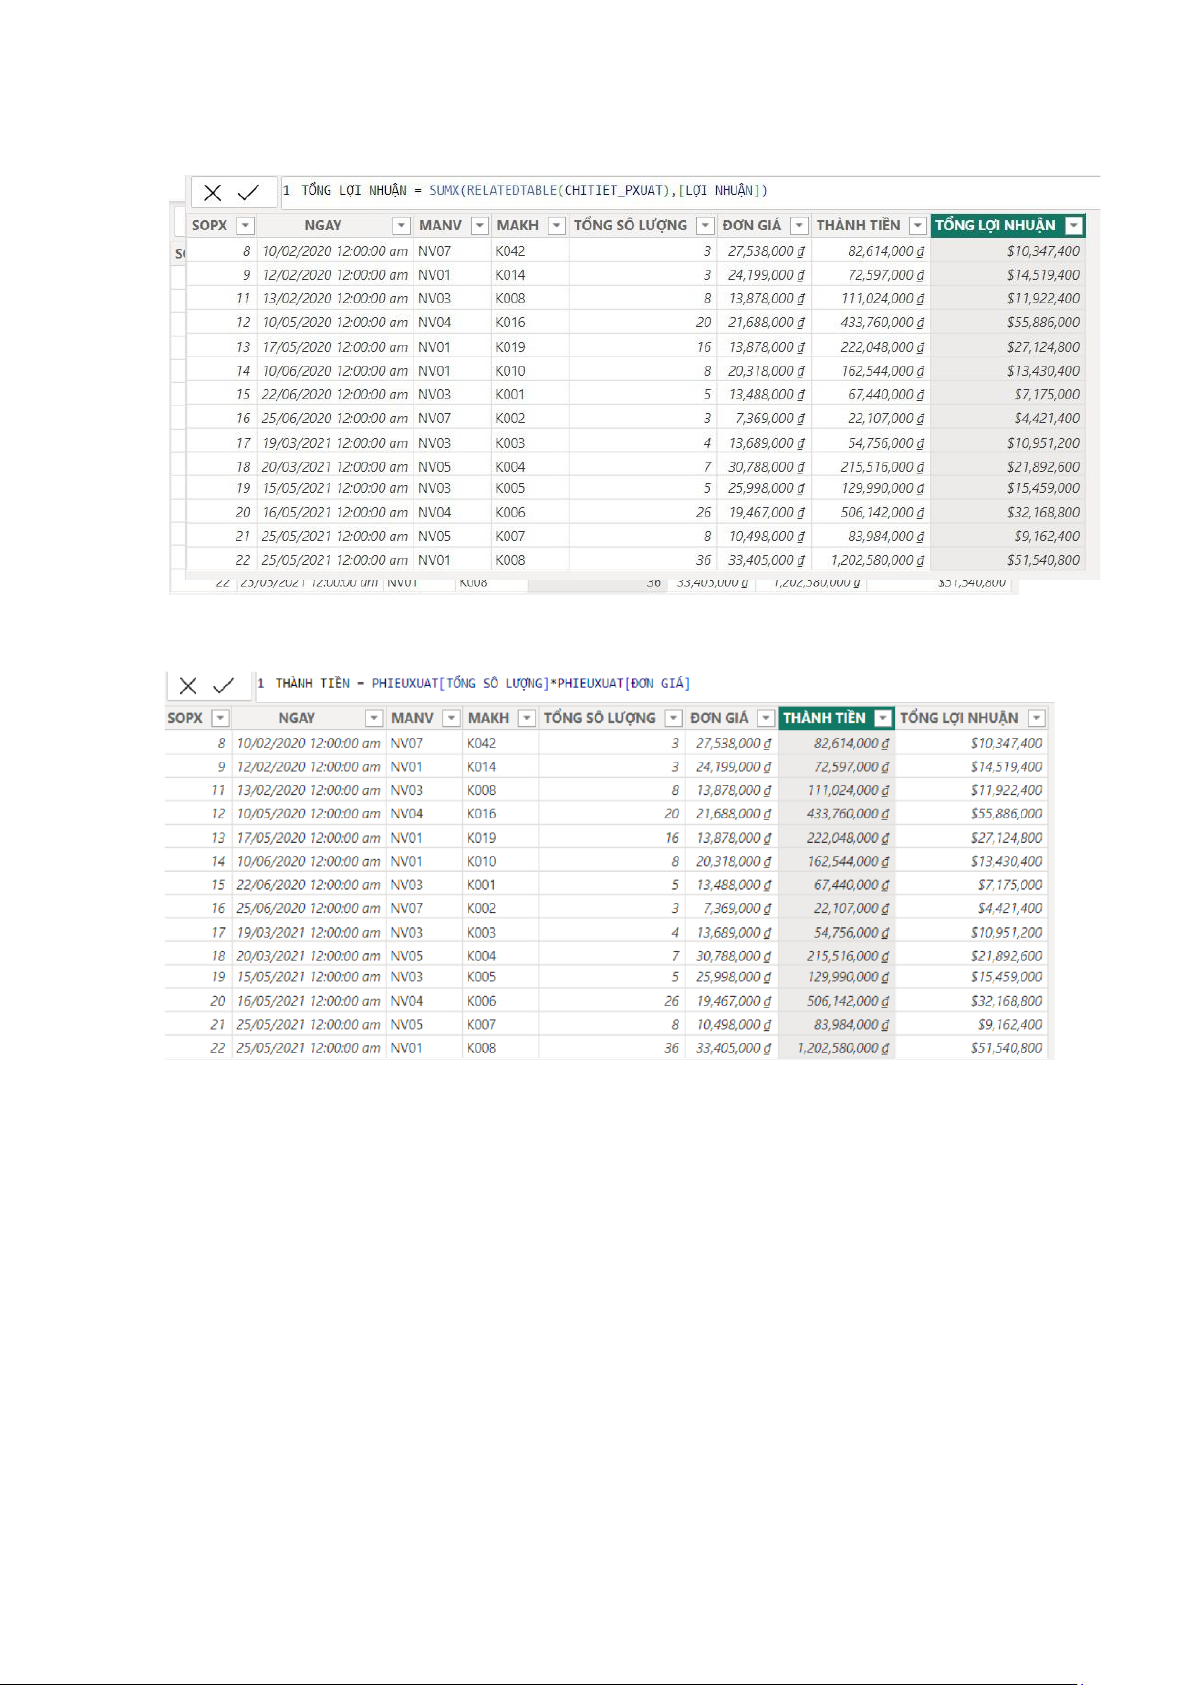
Task: Cancel formula edit in top formula bar
Action: click(x=213, y=192)
